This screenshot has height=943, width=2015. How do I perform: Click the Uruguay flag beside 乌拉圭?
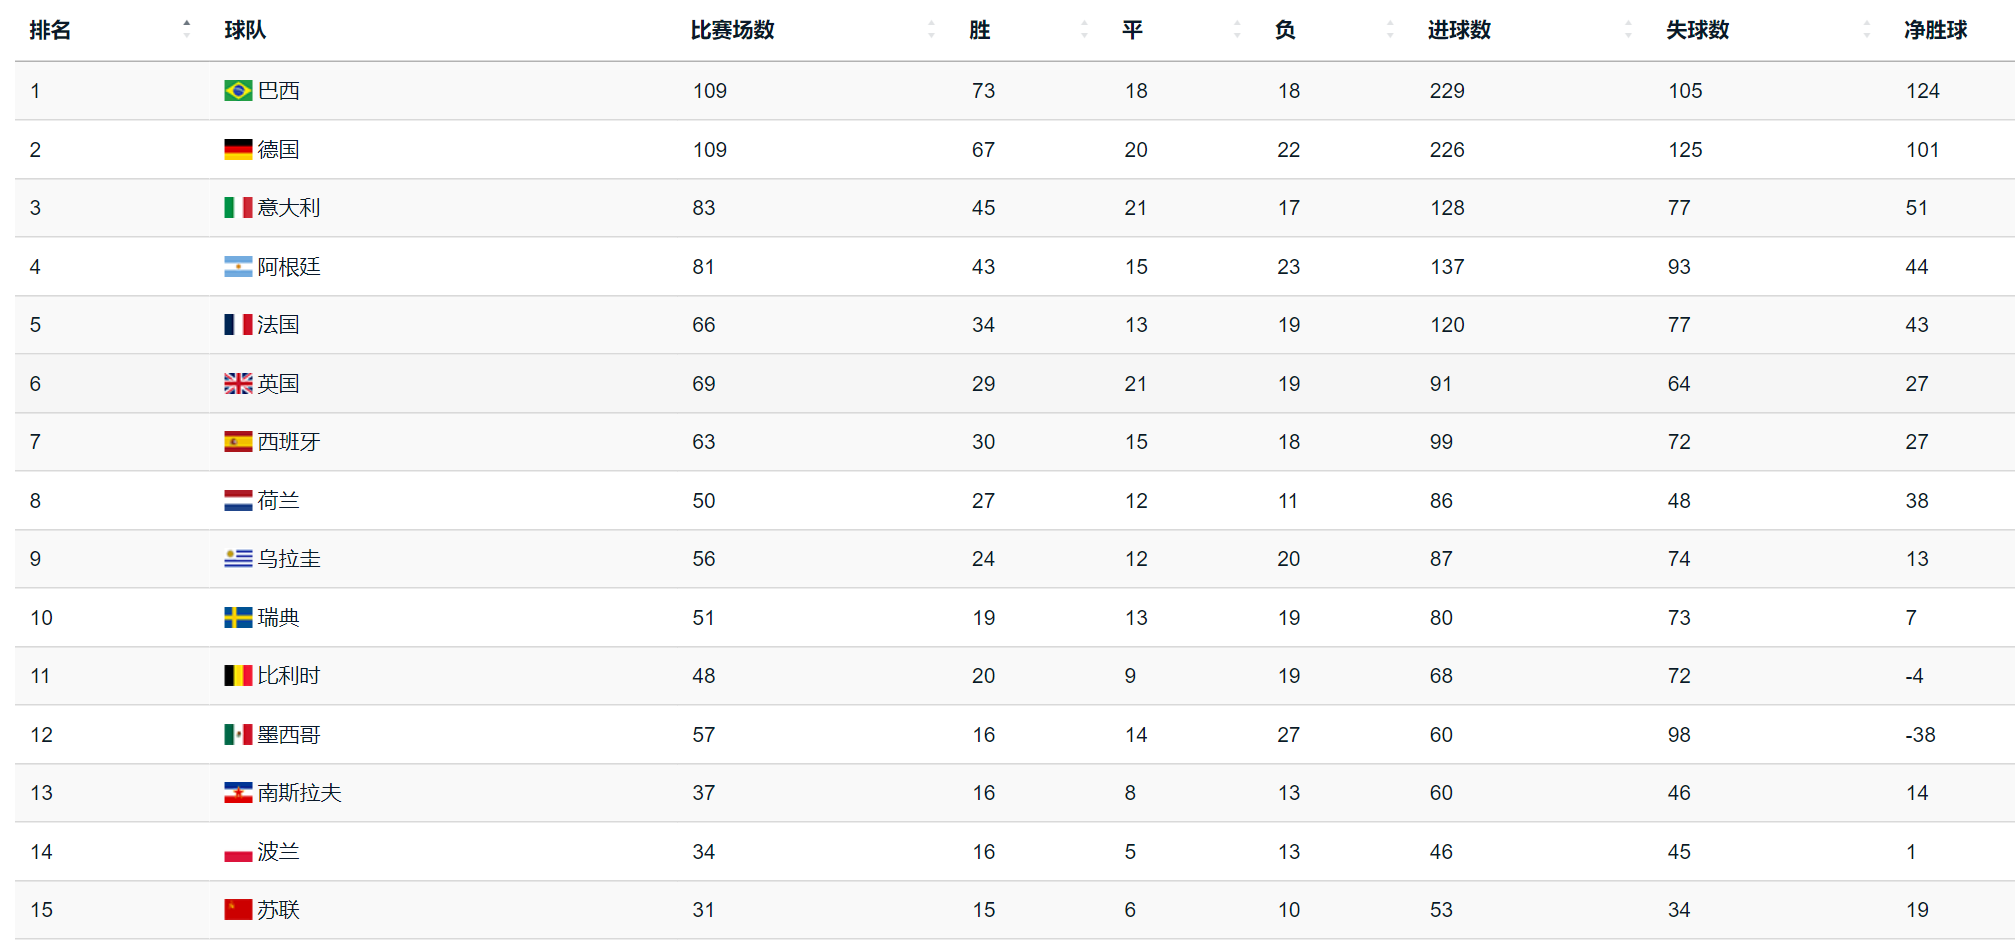point(238,559)
